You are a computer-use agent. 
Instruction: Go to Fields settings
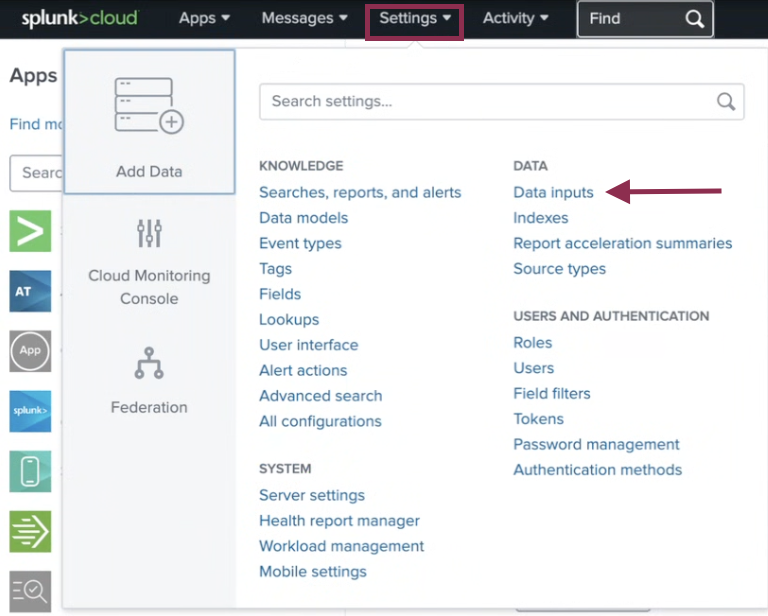coord(280,294)
